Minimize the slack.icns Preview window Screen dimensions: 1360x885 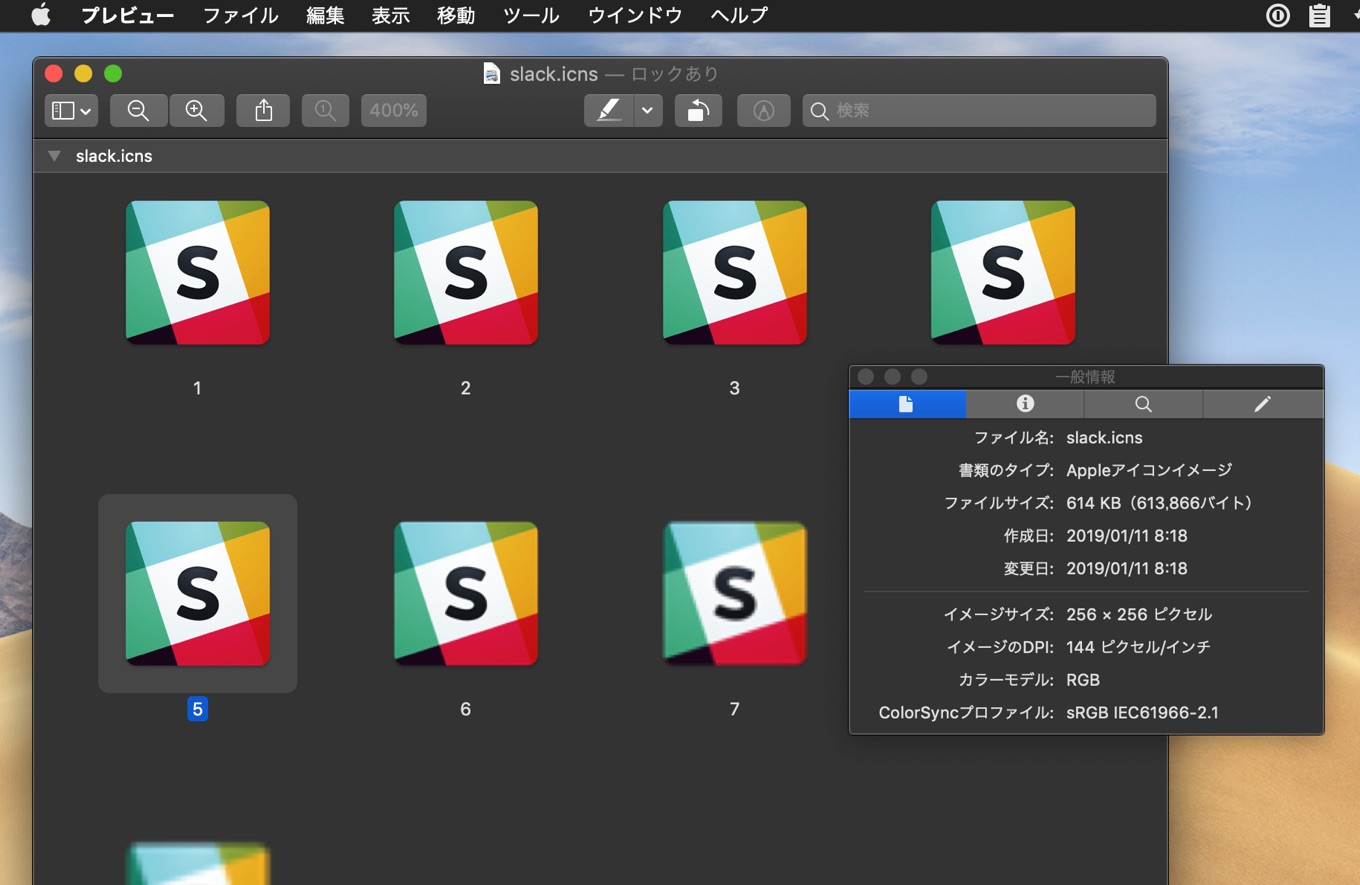point(83,74)
